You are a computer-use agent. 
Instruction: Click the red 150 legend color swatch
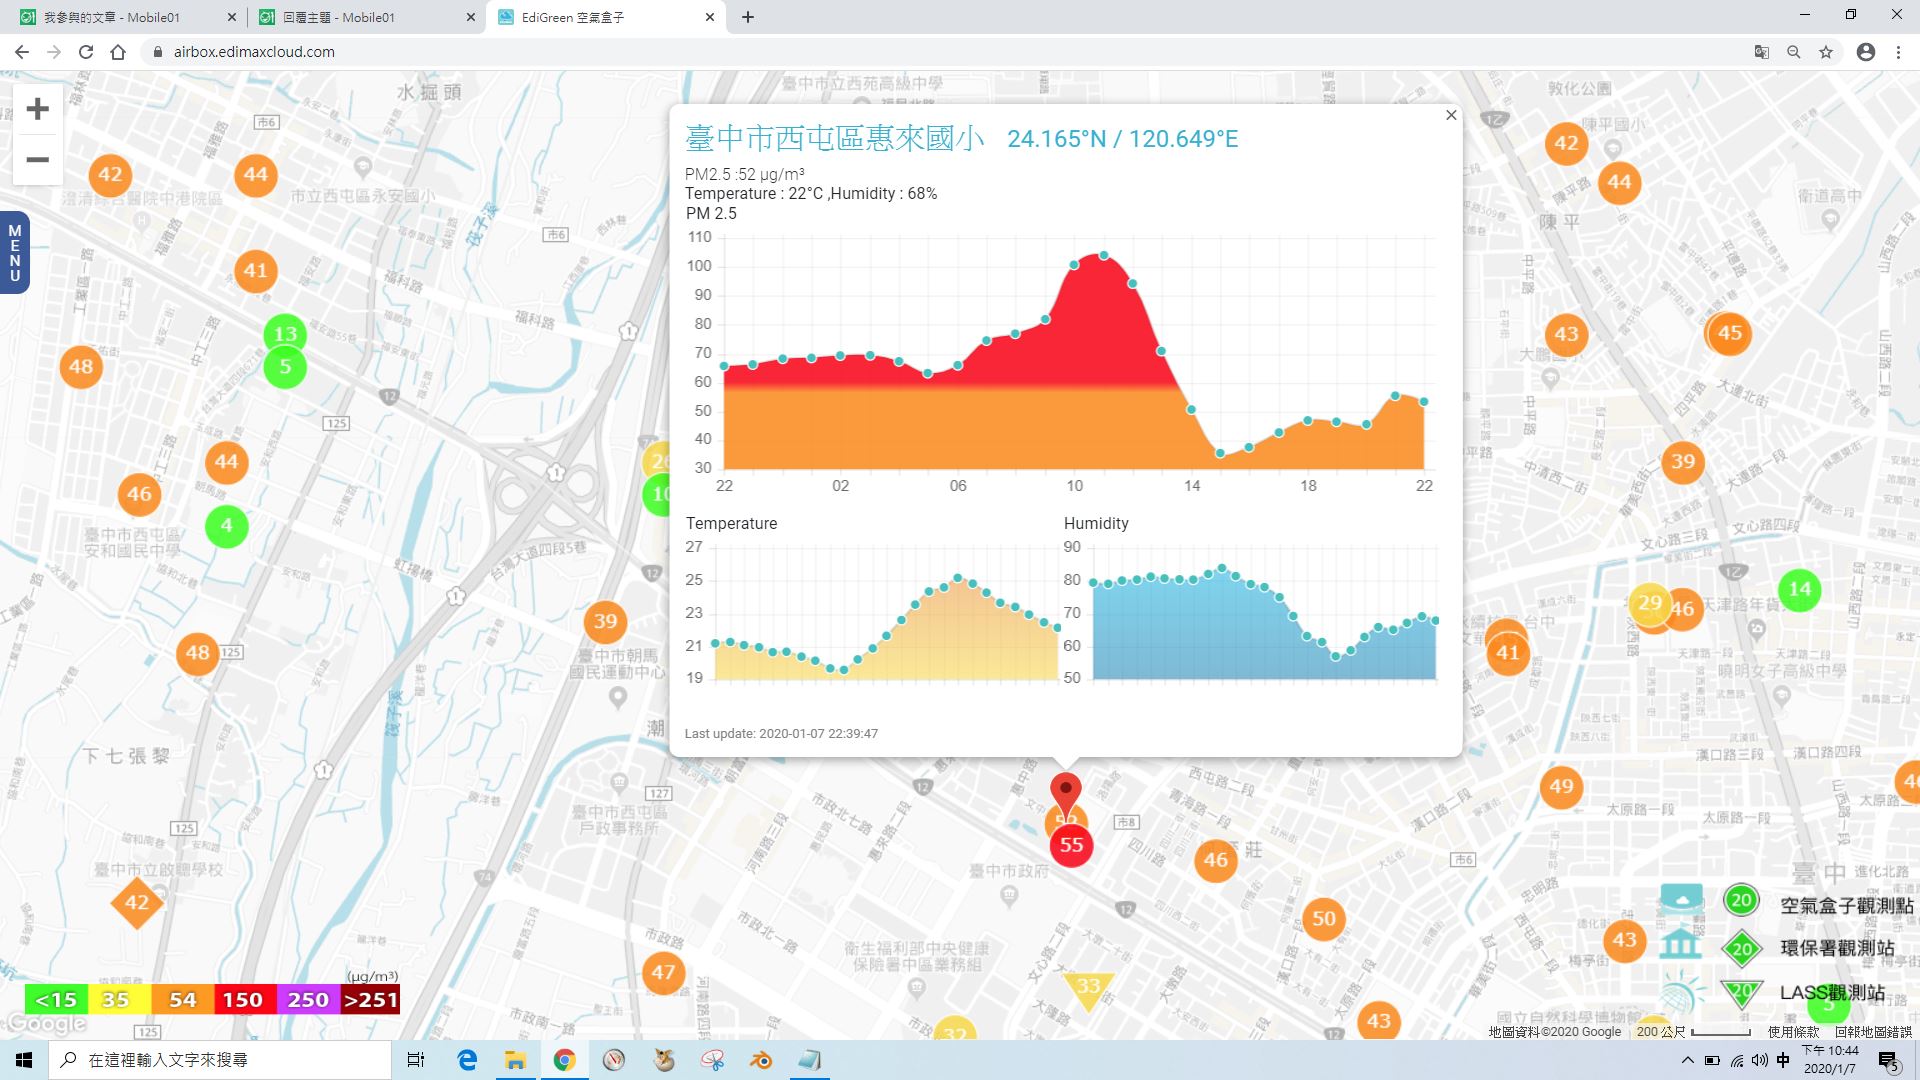[x=243, y=1000]
